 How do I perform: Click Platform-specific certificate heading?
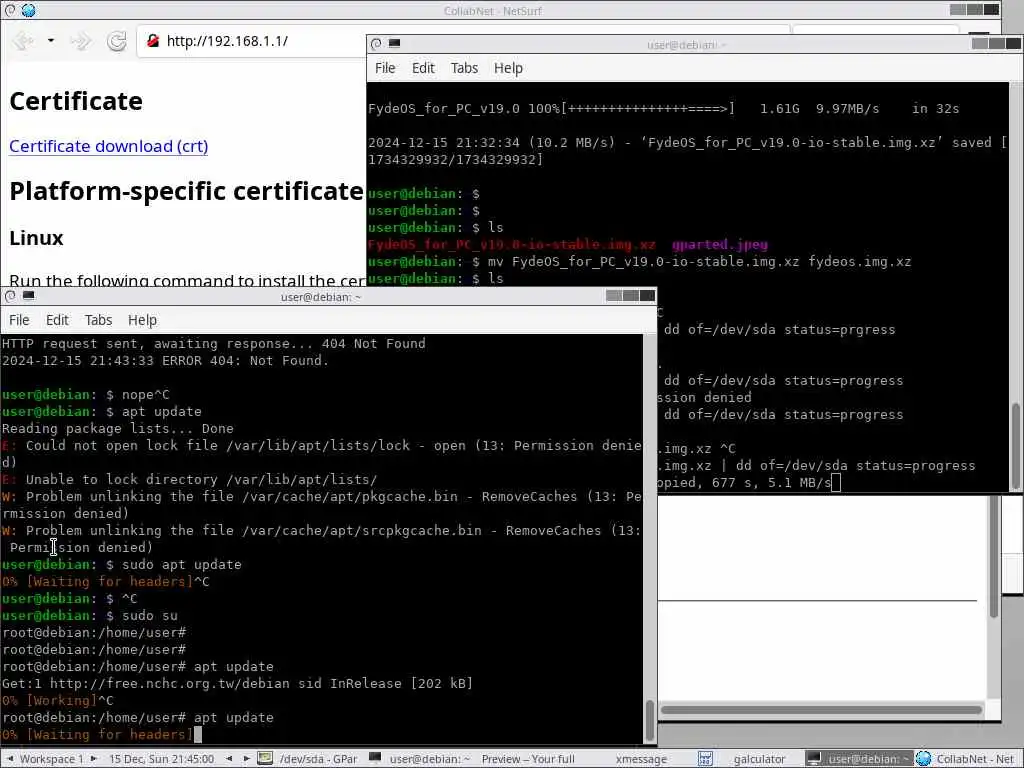click(186, 191)
